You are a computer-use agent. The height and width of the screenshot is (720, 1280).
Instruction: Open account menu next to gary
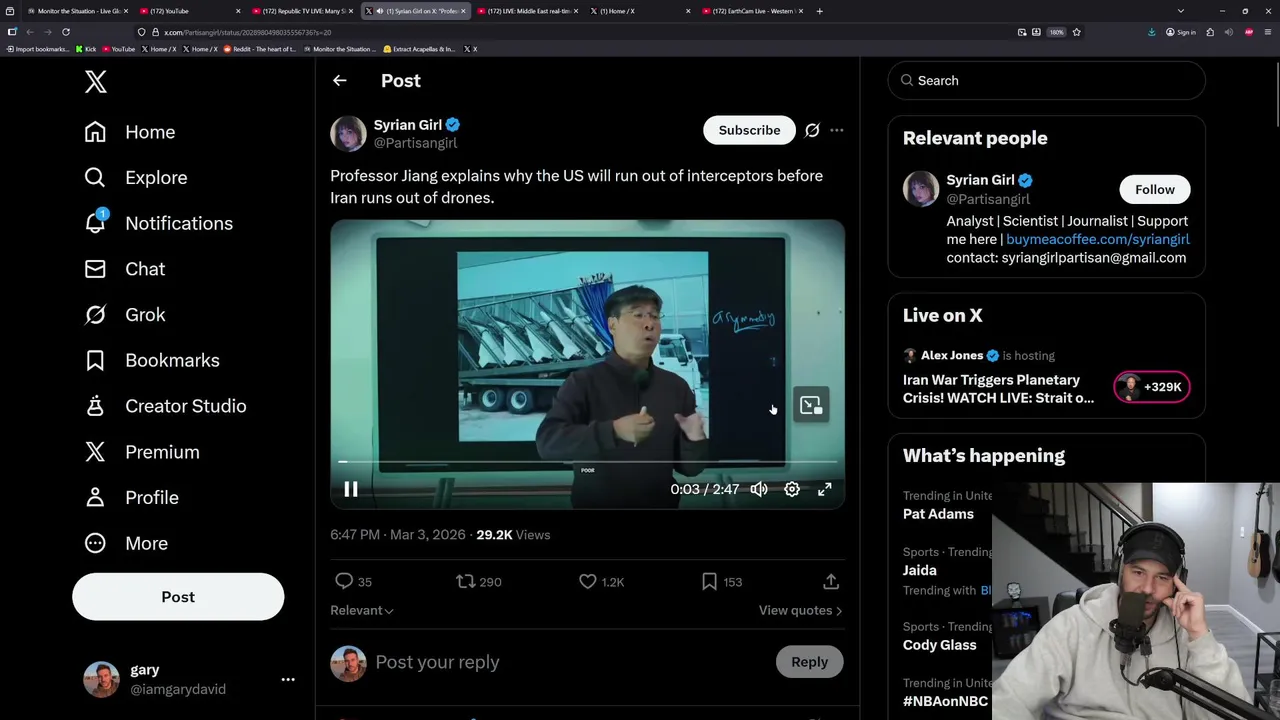click(x=288, y=679)
